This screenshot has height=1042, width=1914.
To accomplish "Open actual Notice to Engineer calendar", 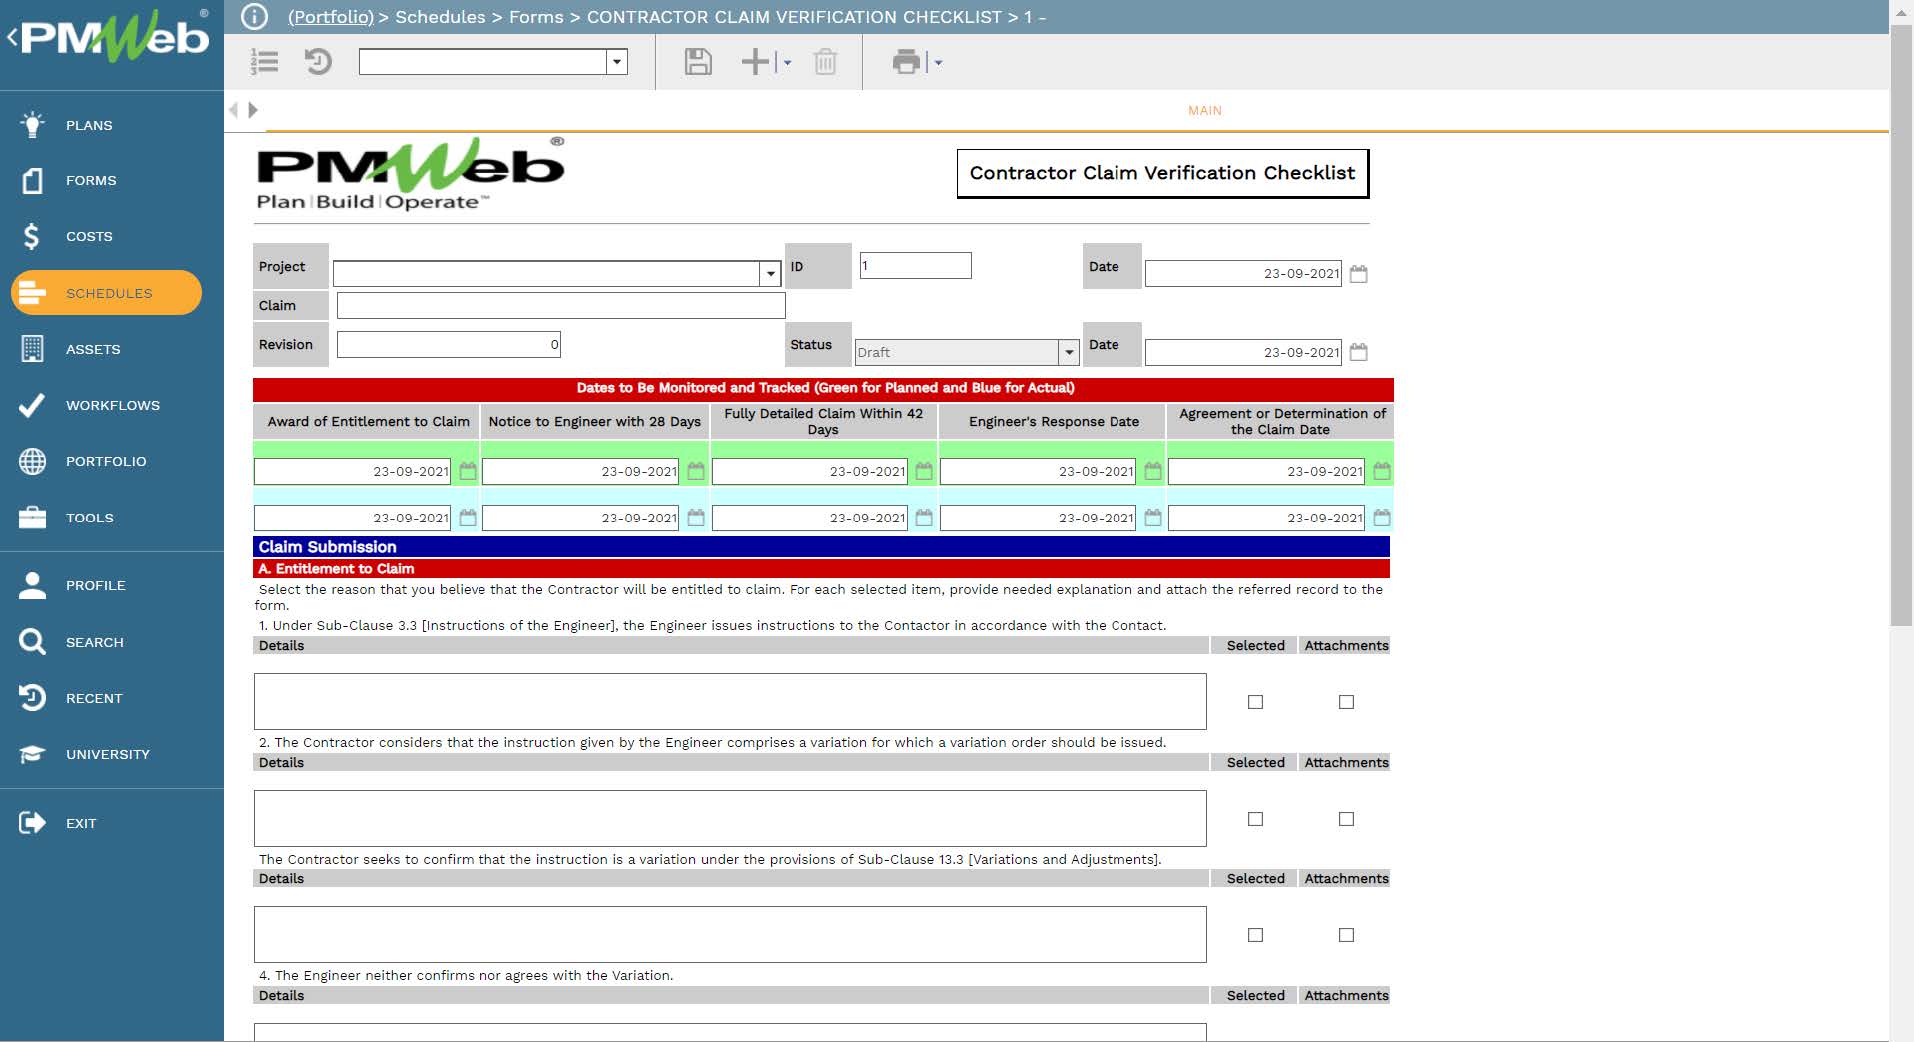I will [696, 518].
